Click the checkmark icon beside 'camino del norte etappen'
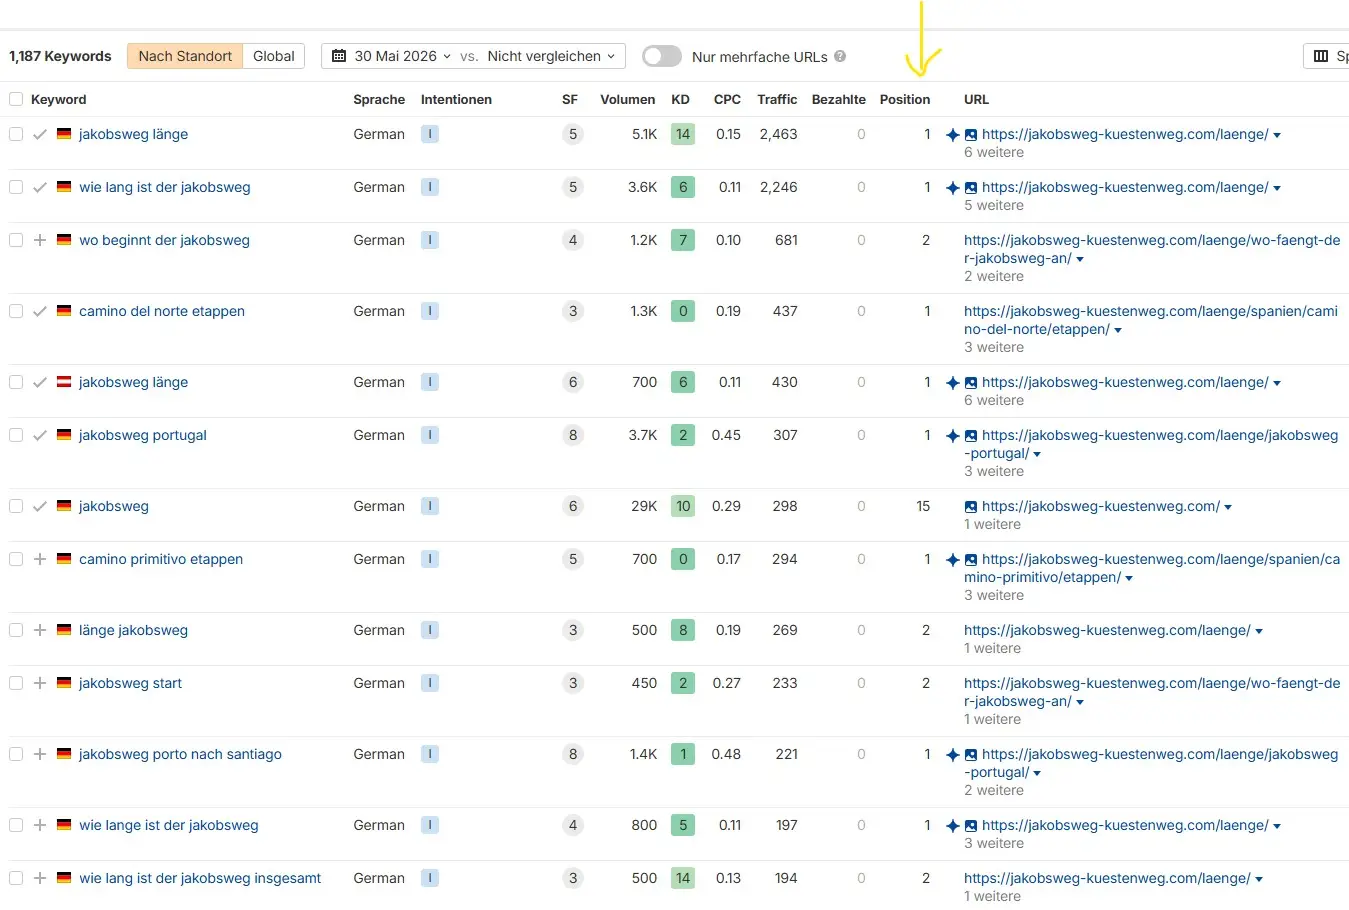The image size is (1349, 910). (x=40, y=311)
